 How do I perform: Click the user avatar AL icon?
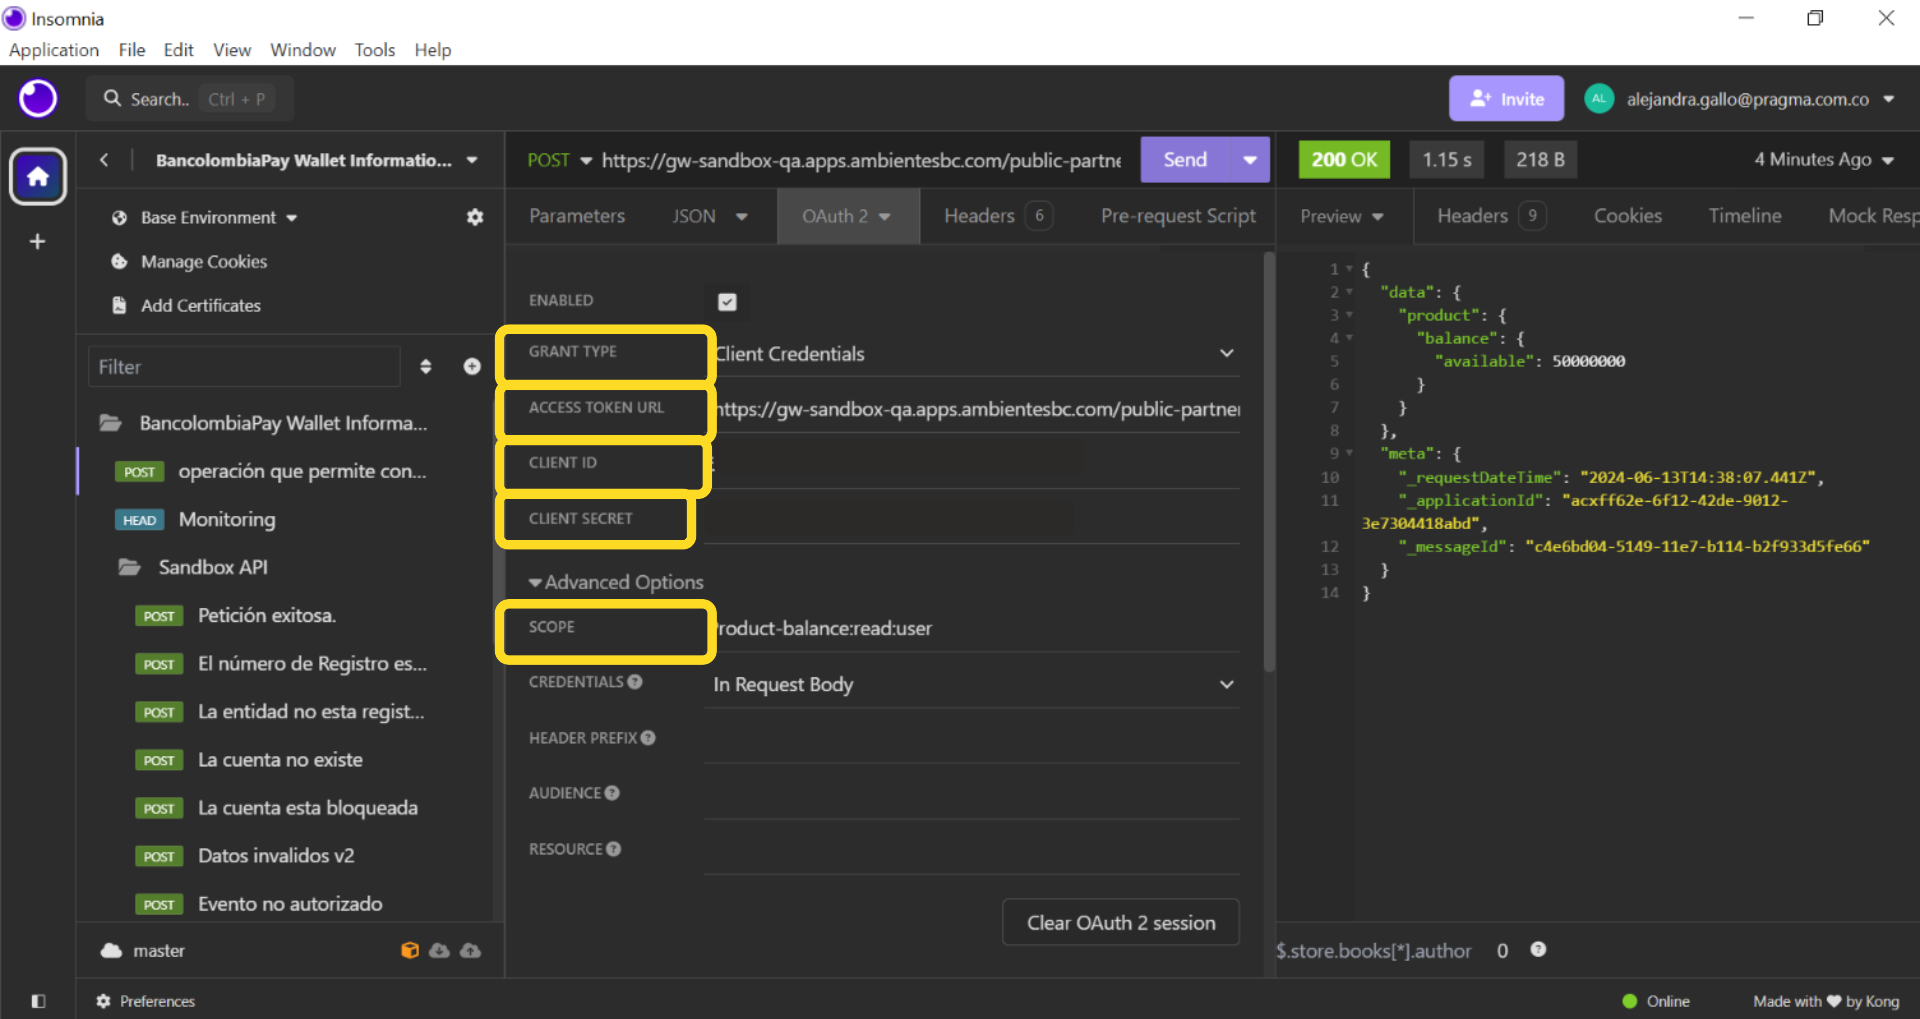(x=1599, y=99)
